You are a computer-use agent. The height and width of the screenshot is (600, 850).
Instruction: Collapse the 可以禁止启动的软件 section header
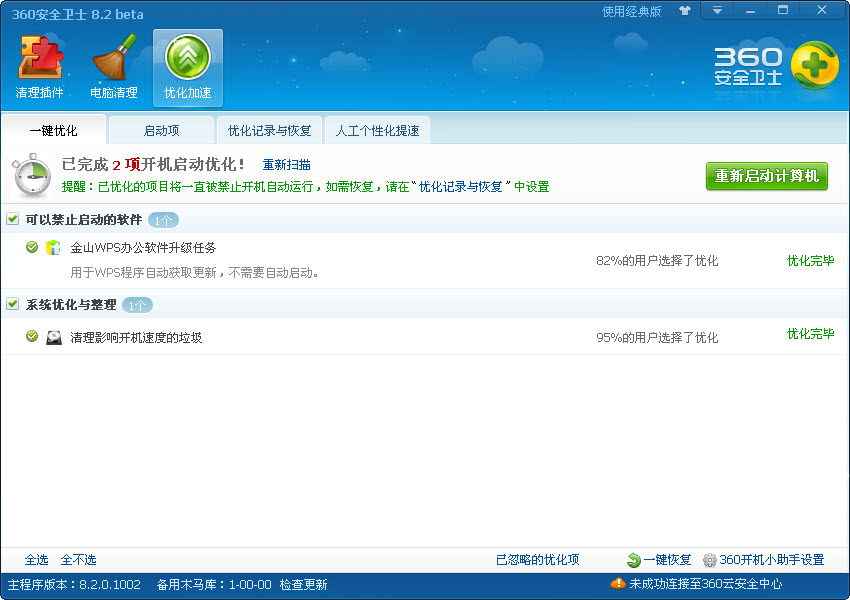[x=84, y=219]
